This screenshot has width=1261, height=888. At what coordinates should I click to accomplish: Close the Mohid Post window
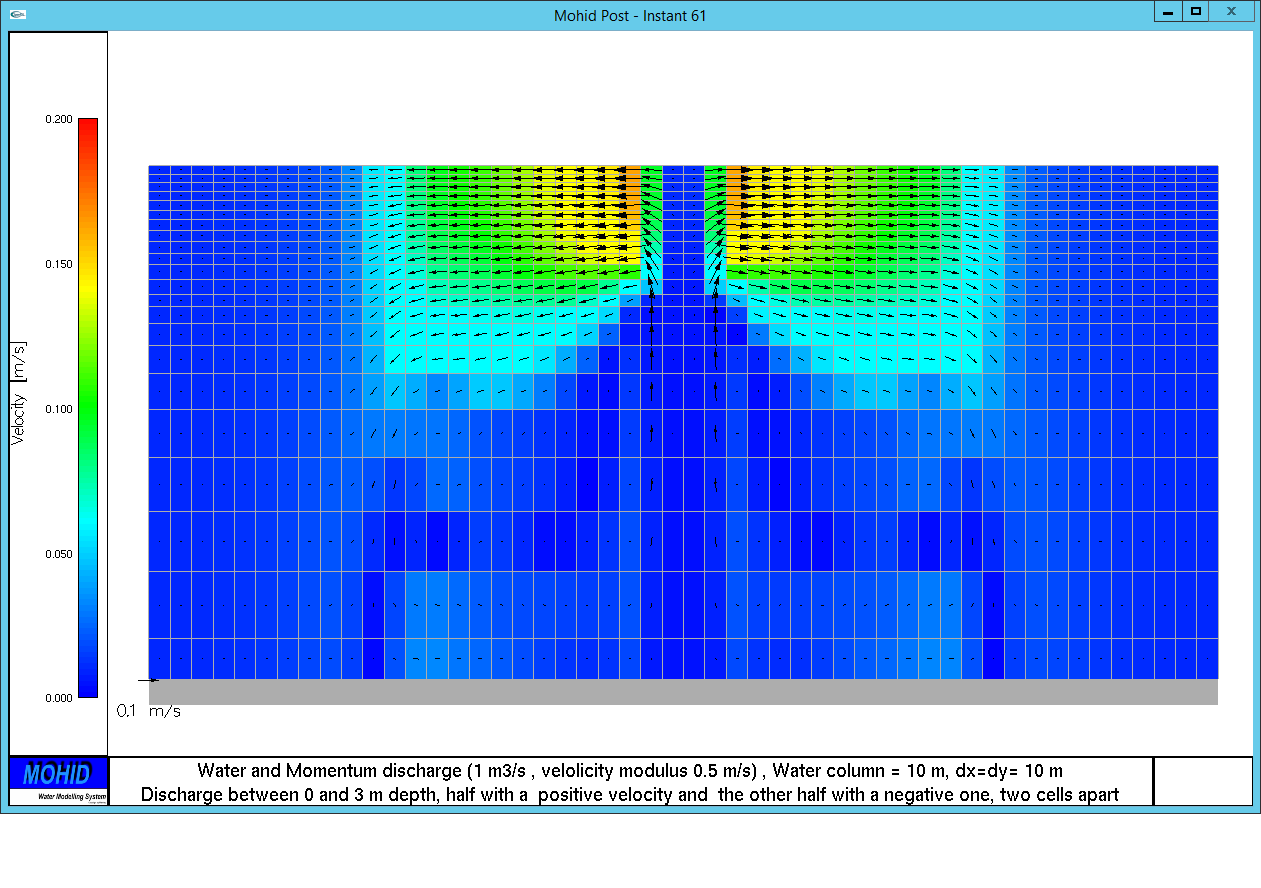tap(1232, 12)
